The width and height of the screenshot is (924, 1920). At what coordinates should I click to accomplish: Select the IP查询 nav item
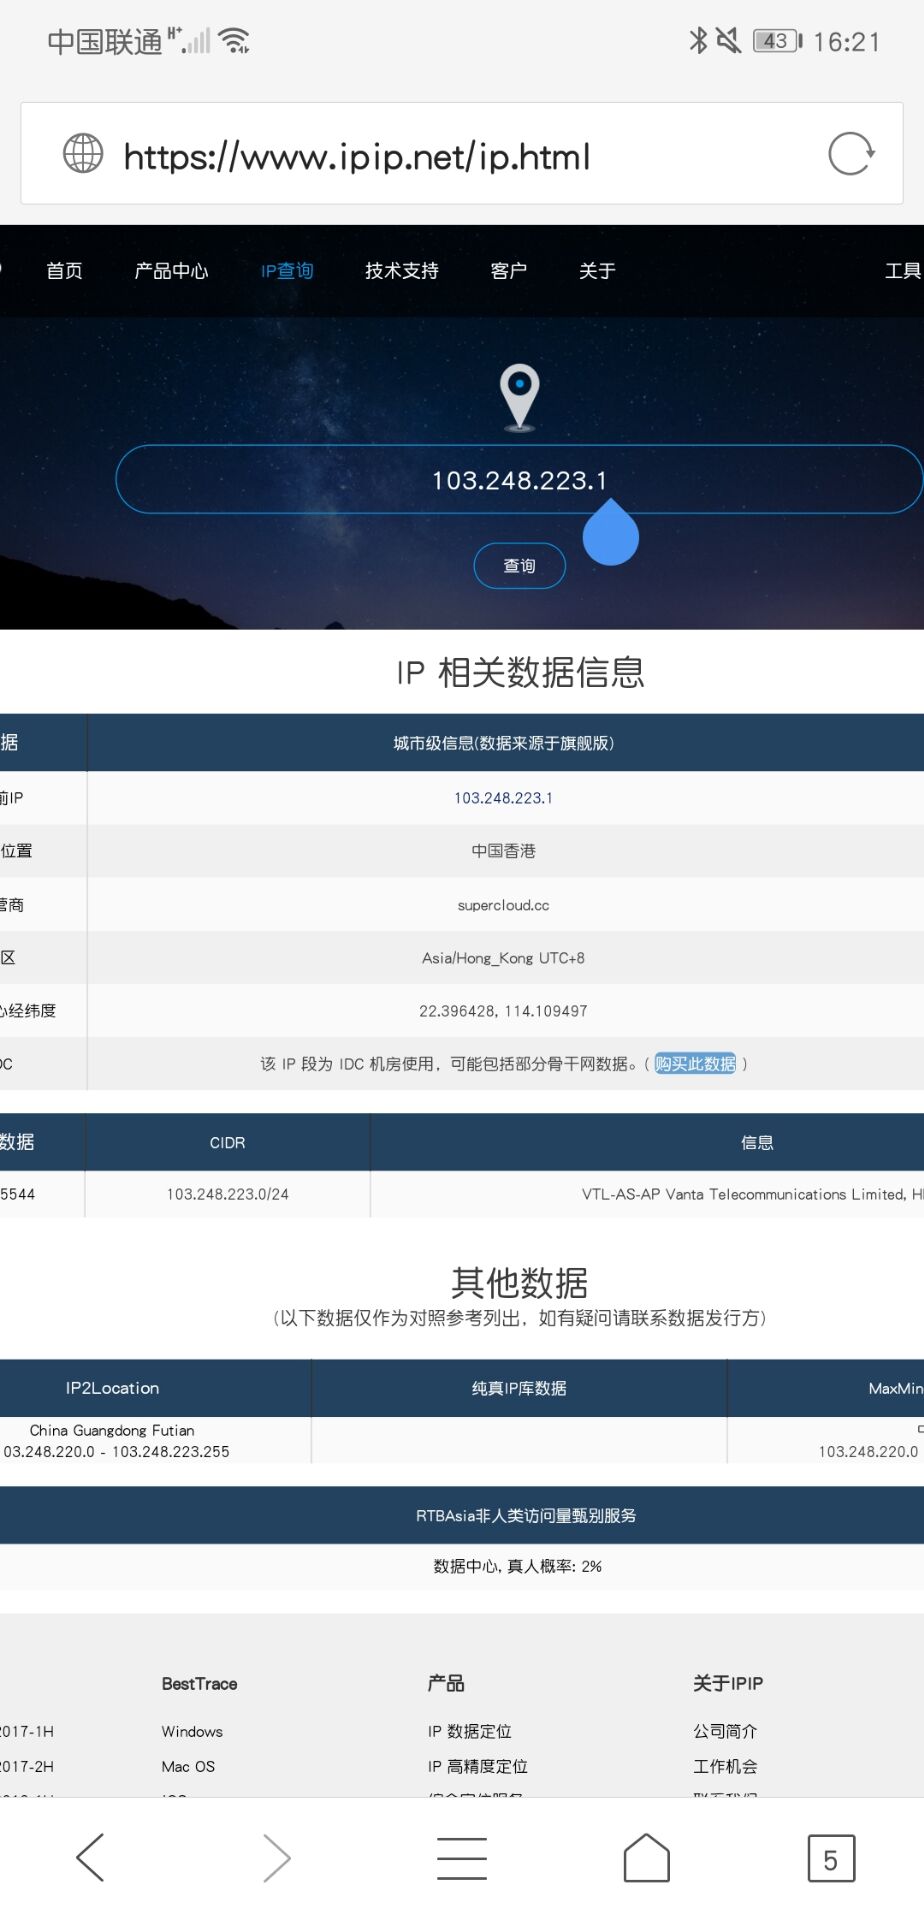pyautogui.click(x=287, y=271)
